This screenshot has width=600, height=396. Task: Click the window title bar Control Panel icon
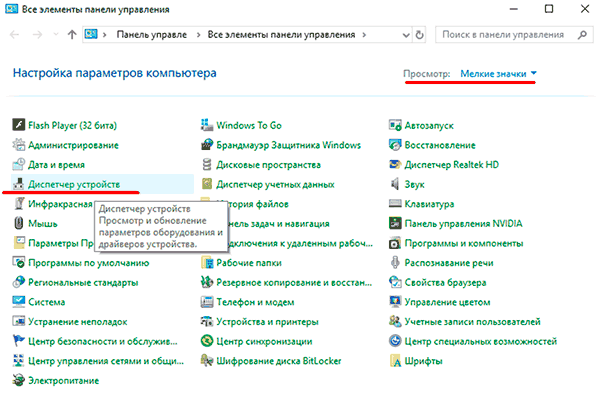(11, 8)
